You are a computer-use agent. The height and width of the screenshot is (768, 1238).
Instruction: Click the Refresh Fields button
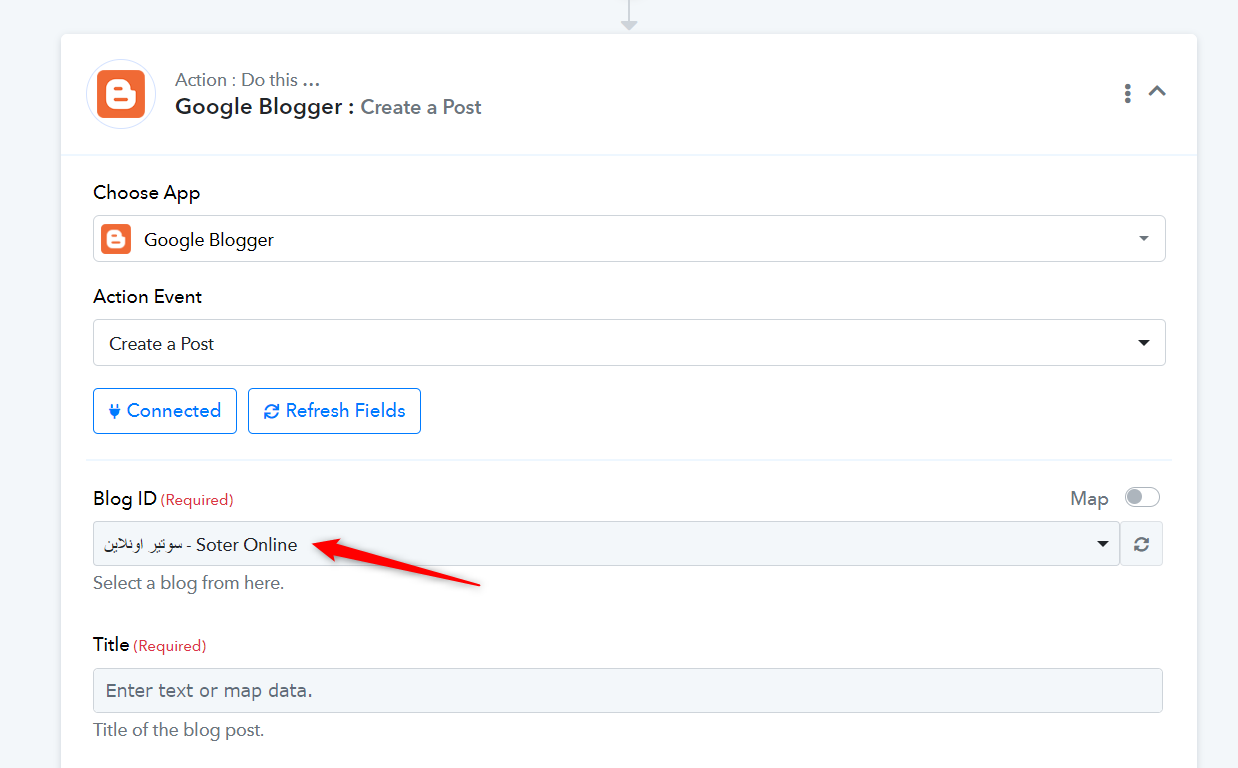pos(334,411)
